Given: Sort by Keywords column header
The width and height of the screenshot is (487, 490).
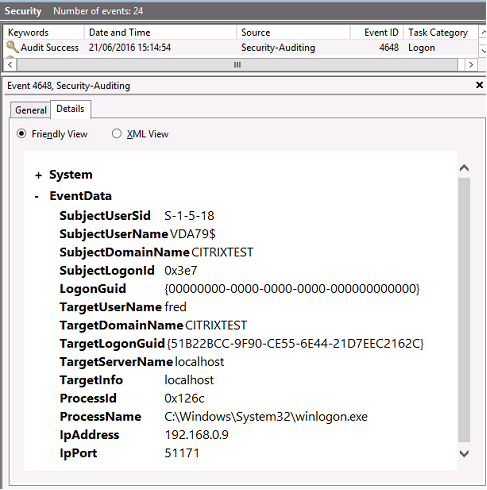Looking at the screenshot, I should tap(44, 33).
